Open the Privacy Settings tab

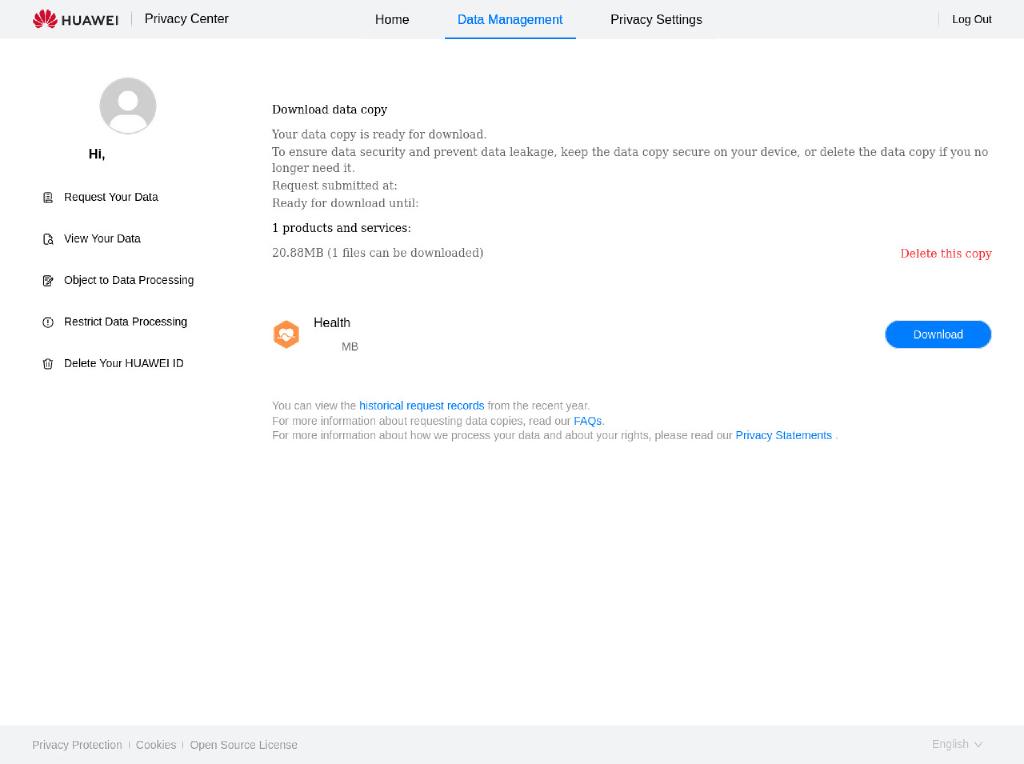point(656,19)
